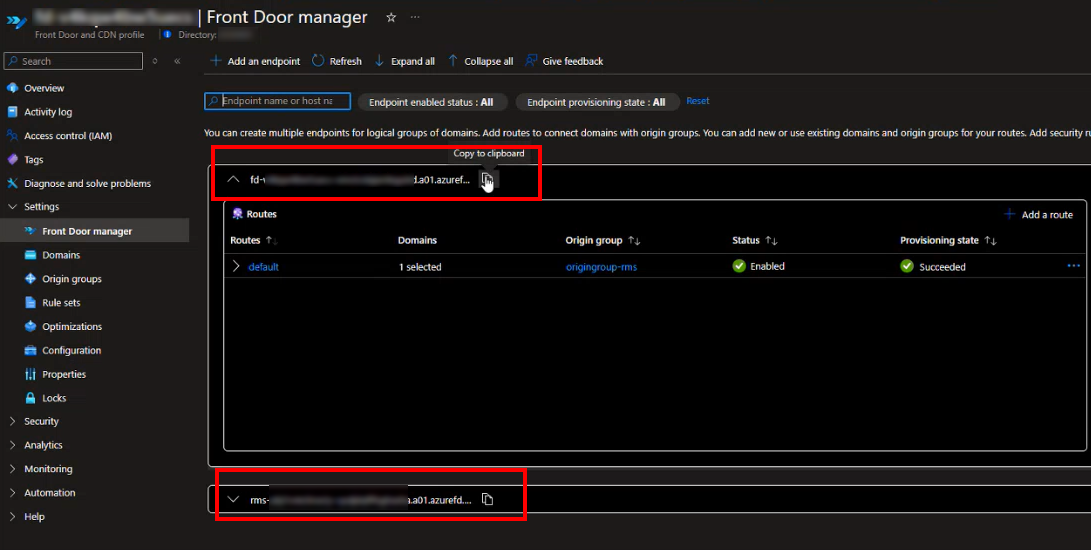Favorite this page with star icon
The image size is (1091, 550).
coord(391,17)
